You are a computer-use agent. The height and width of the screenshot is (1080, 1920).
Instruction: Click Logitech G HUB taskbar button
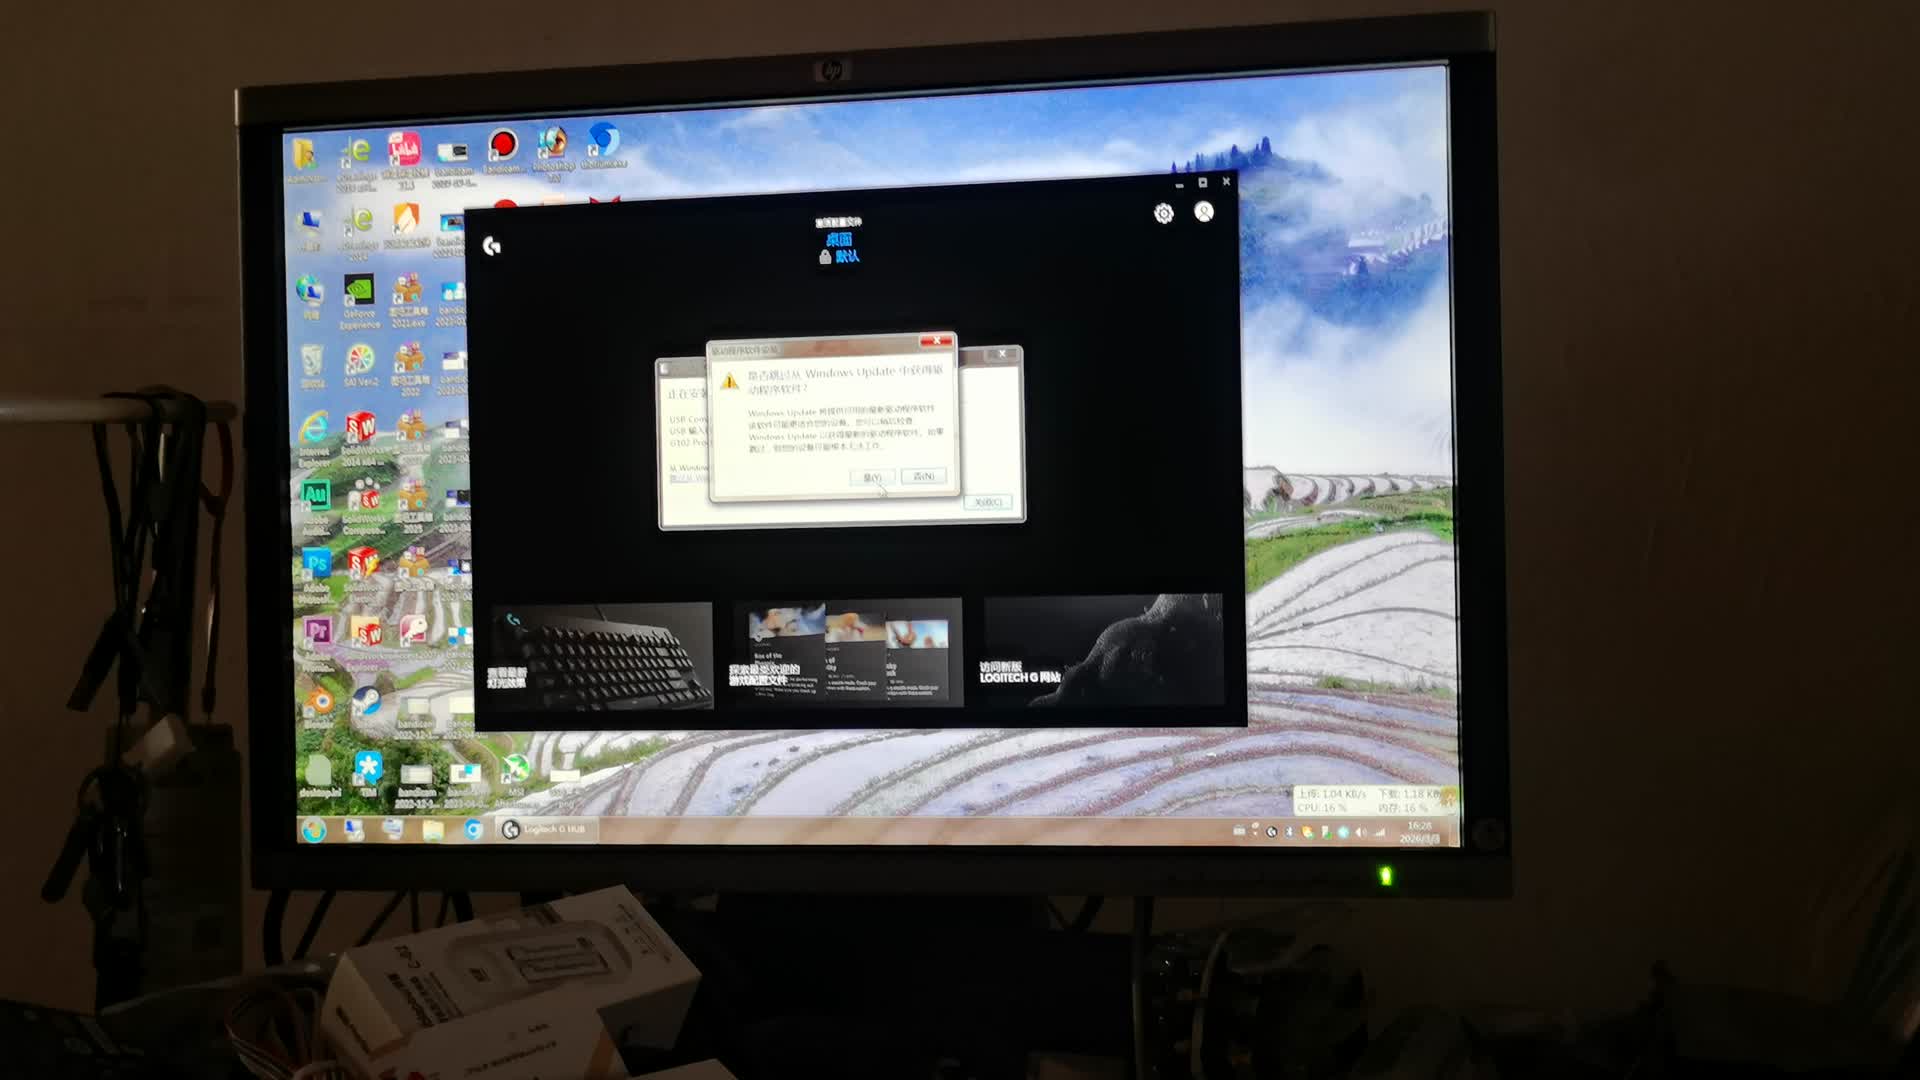tap(546, 829)
